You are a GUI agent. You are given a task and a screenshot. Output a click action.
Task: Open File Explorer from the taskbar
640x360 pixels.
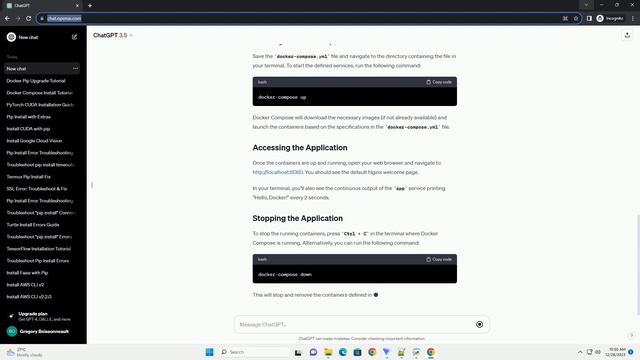coord(328,352)
